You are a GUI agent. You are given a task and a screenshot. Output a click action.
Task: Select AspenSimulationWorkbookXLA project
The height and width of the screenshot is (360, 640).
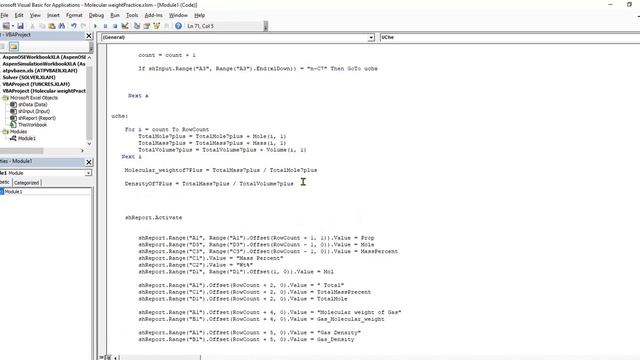tap(44, 64)
